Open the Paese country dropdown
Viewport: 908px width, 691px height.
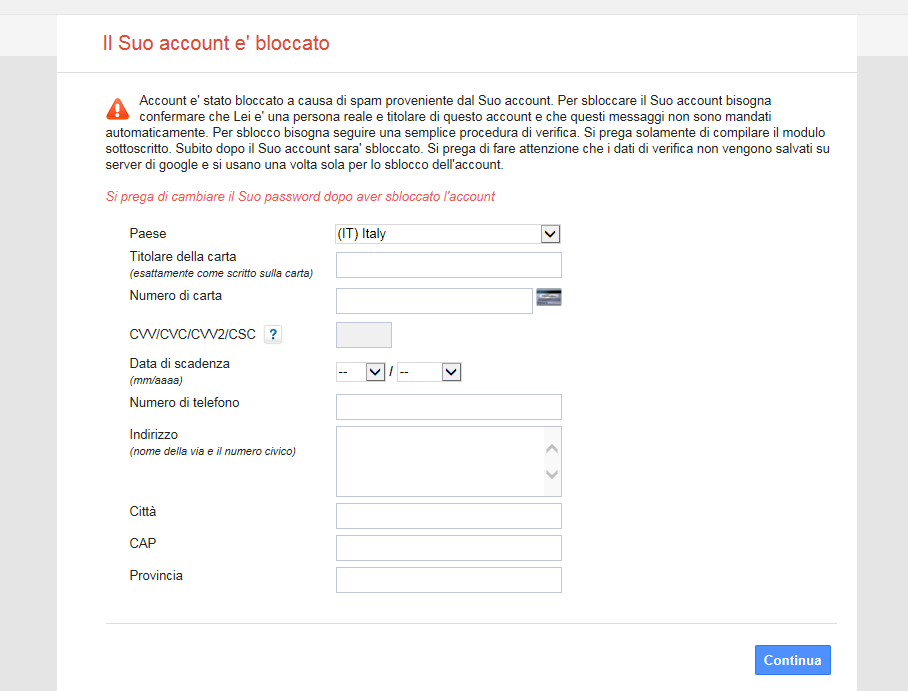(x=447, y=234)
